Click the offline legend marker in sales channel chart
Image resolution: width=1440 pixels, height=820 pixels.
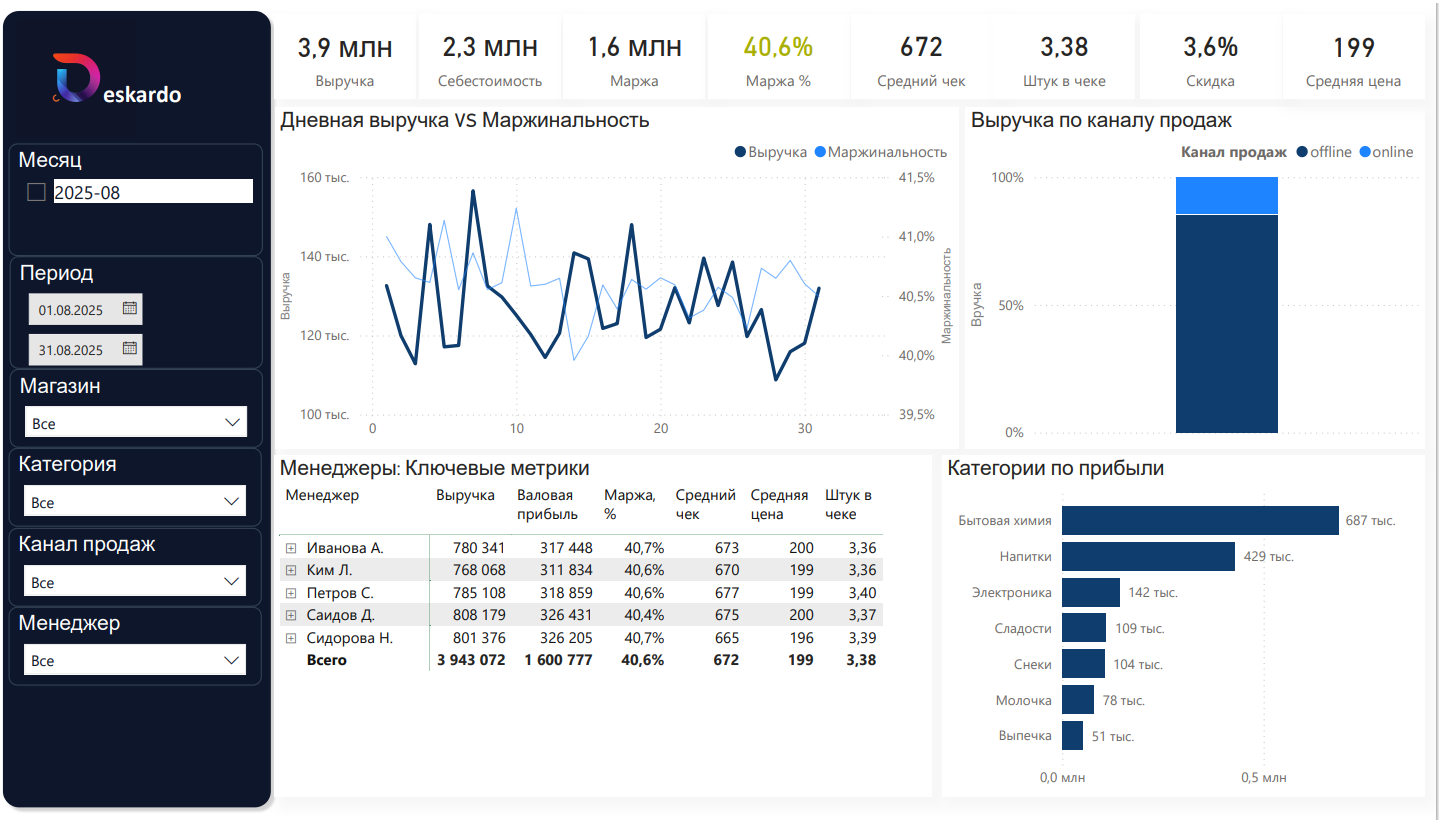(1302, 152)
